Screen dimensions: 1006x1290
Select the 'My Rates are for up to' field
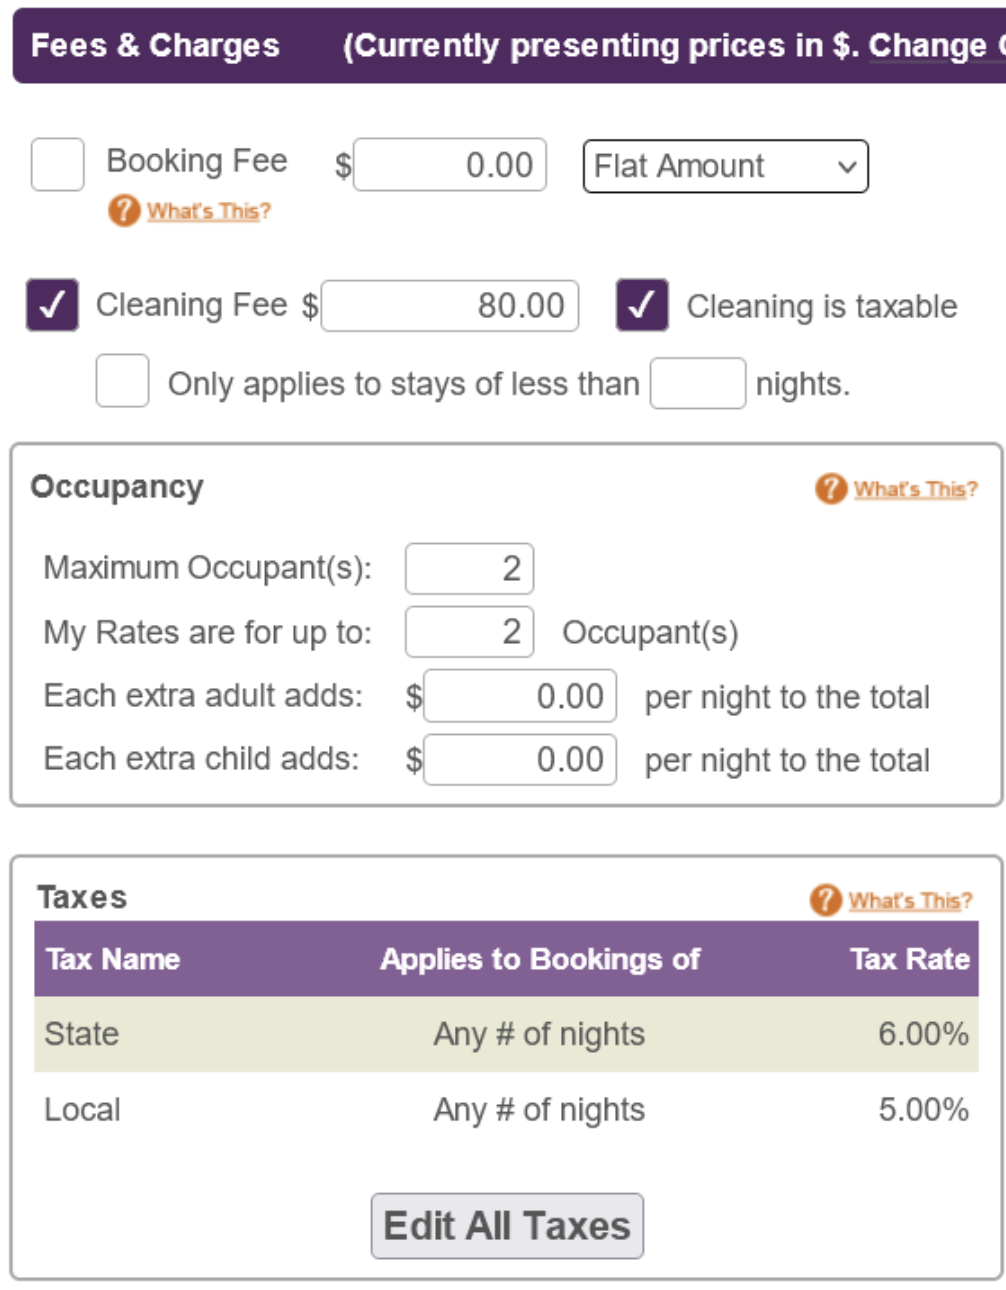pyautogui.click(x=469, y=632)
